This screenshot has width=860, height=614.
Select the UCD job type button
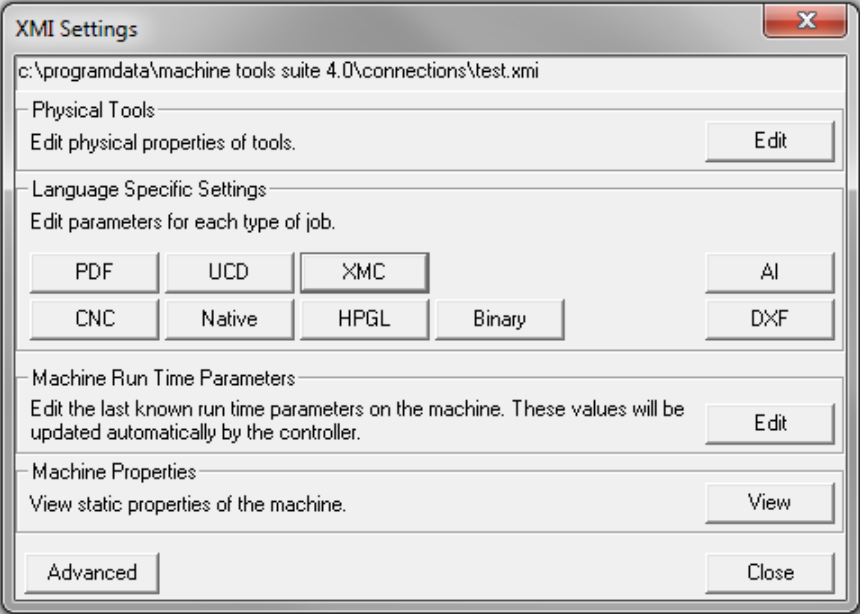229,271
